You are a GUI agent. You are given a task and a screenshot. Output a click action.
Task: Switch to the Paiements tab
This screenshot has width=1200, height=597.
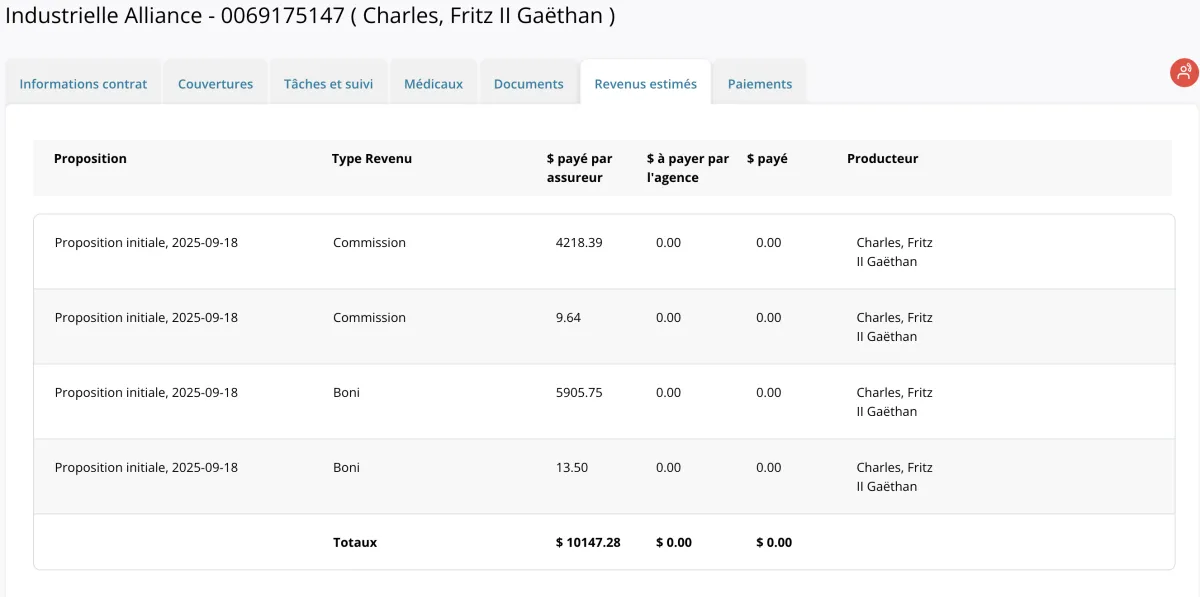[x=760, y=84]
